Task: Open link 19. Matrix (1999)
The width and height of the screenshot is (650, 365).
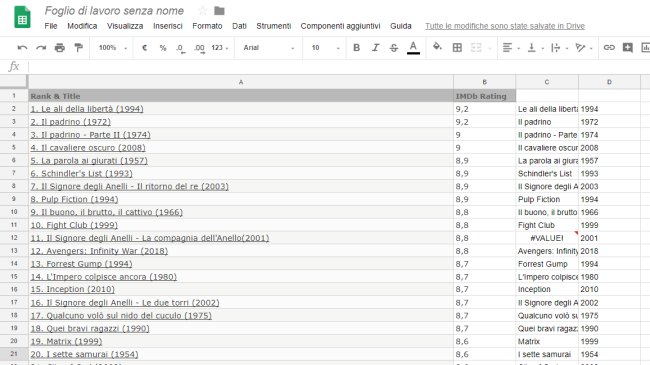Action: 66,341
